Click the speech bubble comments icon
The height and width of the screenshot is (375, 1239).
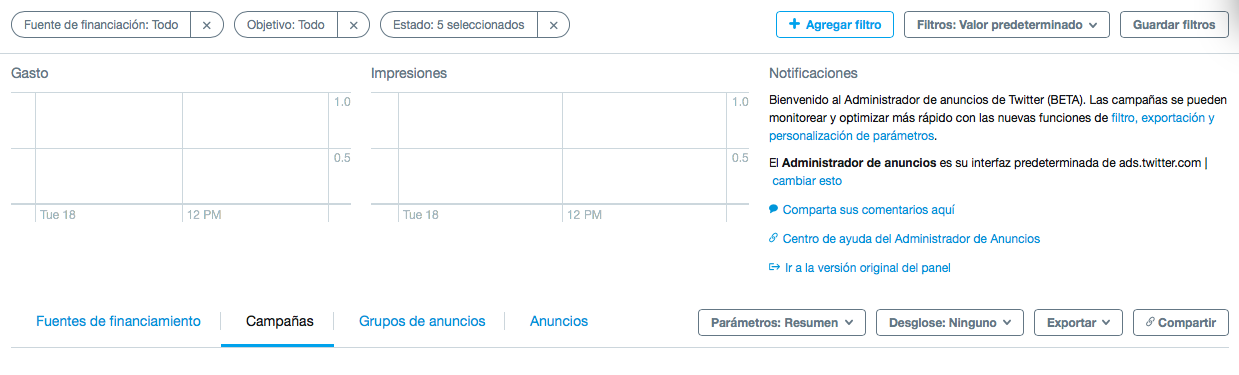pyautogui.click(x=773, y=209)
